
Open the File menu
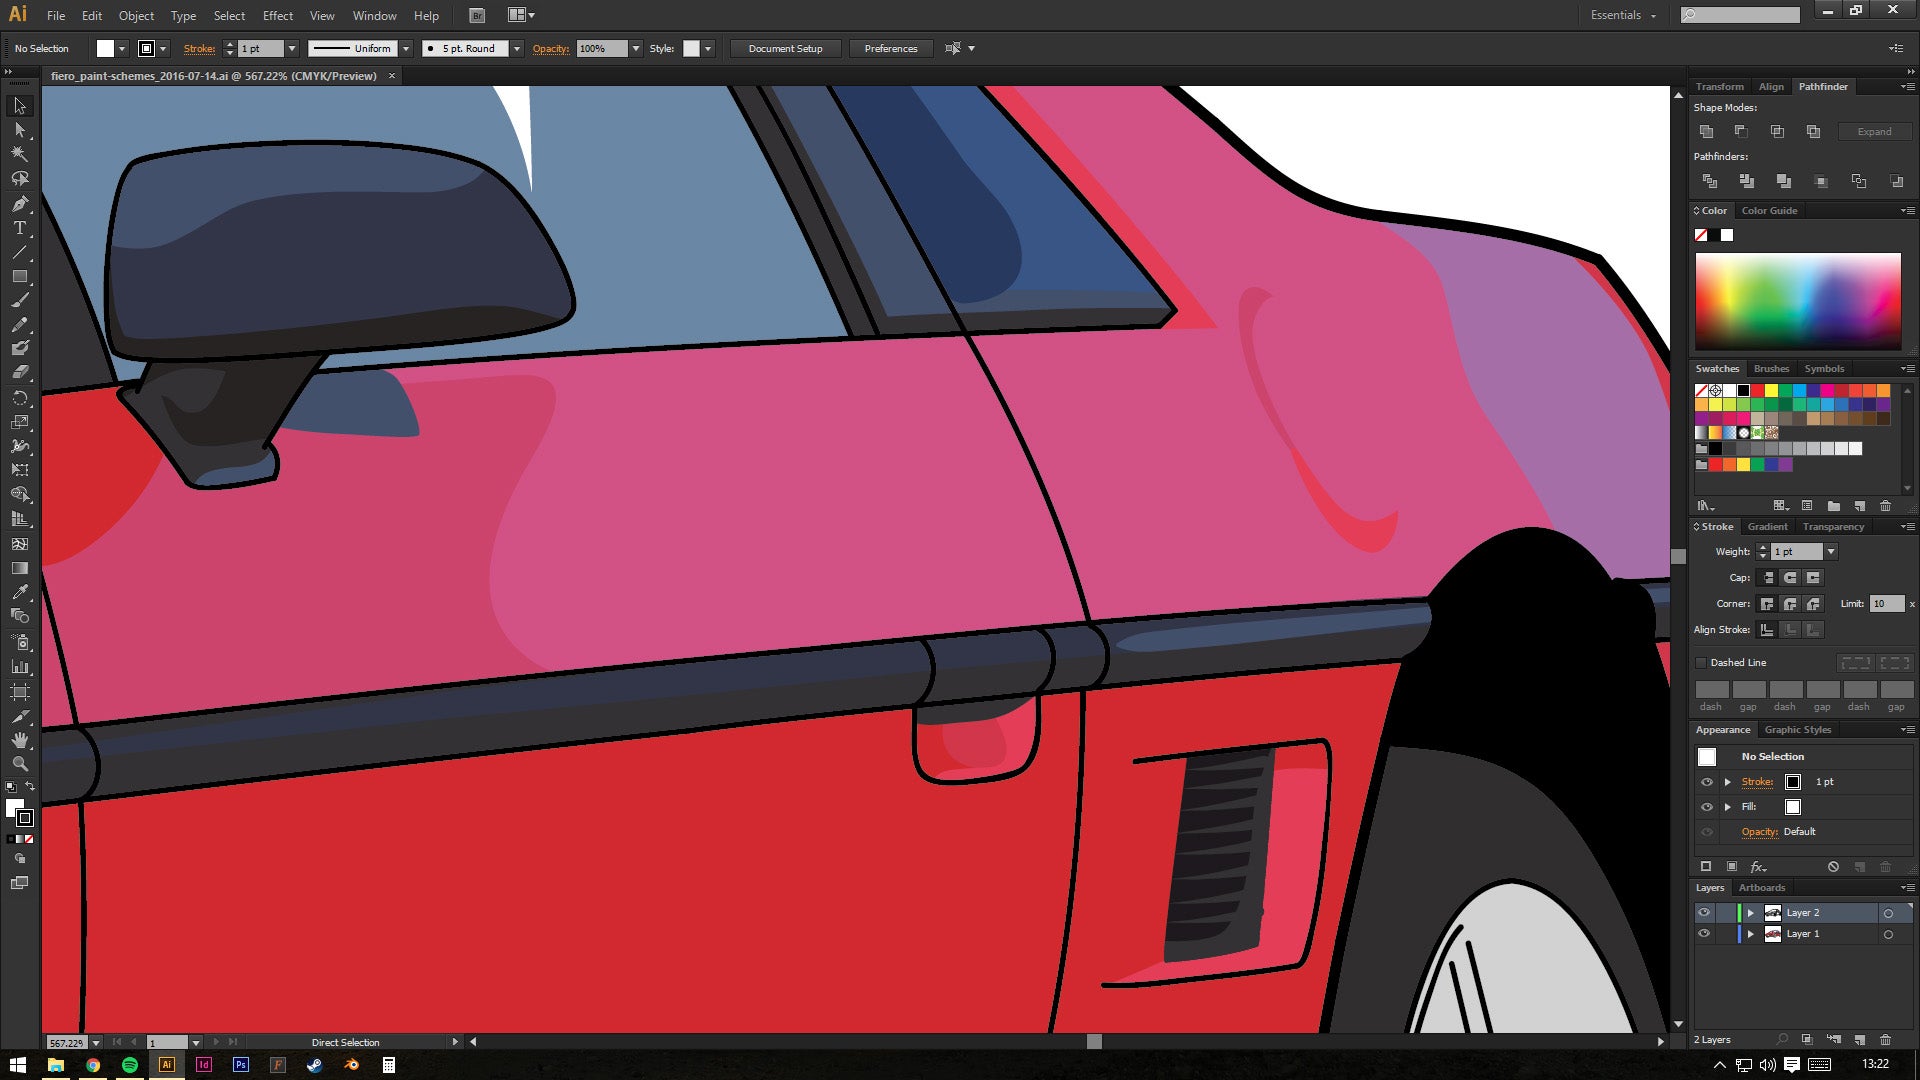point(56,15)
